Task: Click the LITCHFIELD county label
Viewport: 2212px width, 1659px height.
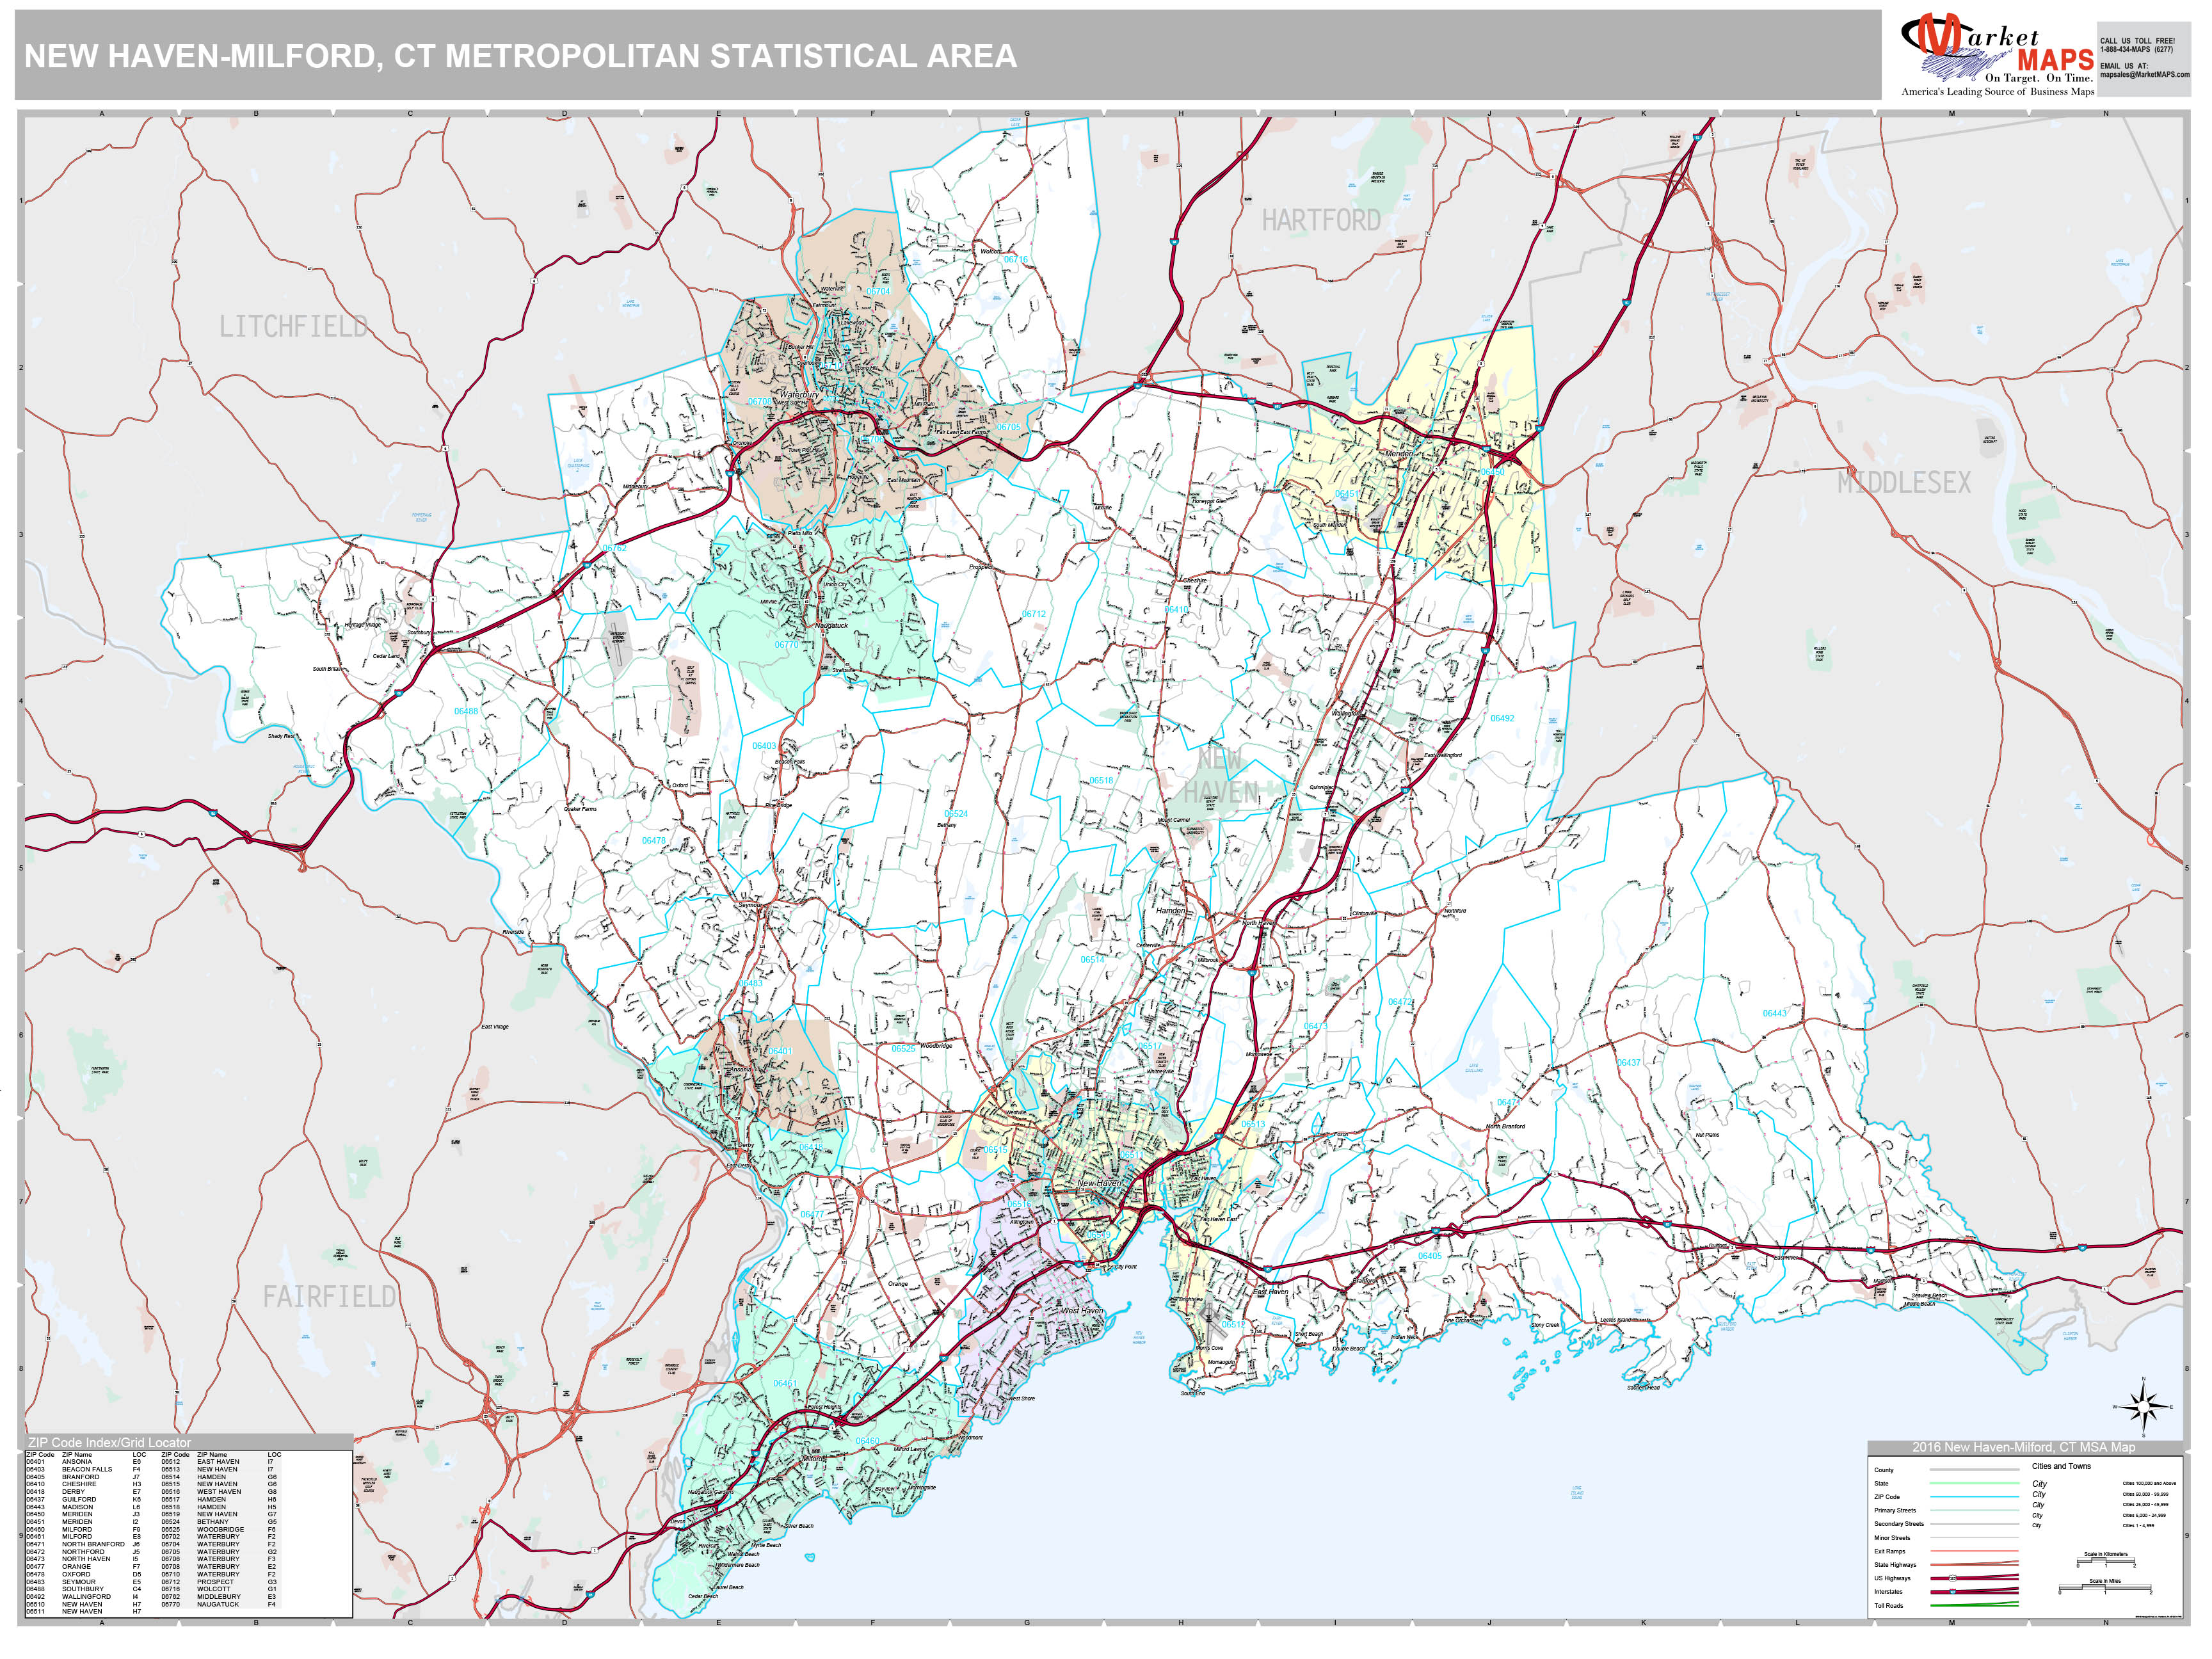Action: click(x=293, y=326)
